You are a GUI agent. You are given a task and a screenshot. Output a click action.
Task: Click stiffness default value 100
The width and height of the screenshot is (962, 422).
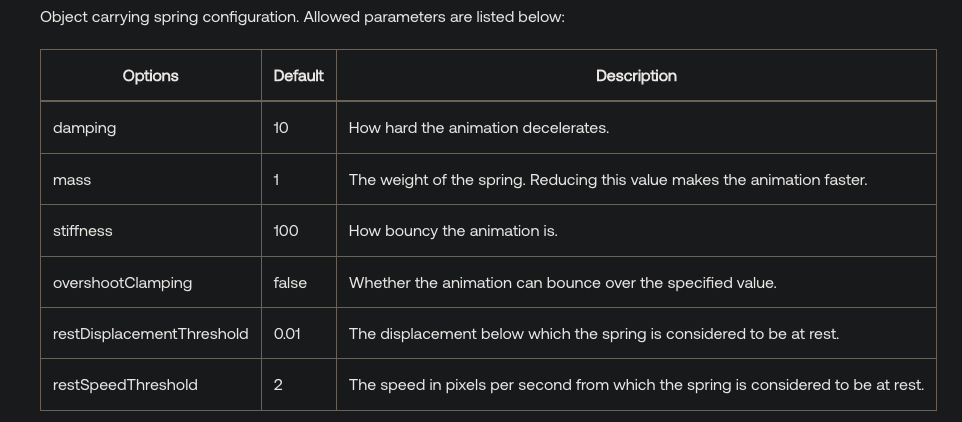(286, 231)
